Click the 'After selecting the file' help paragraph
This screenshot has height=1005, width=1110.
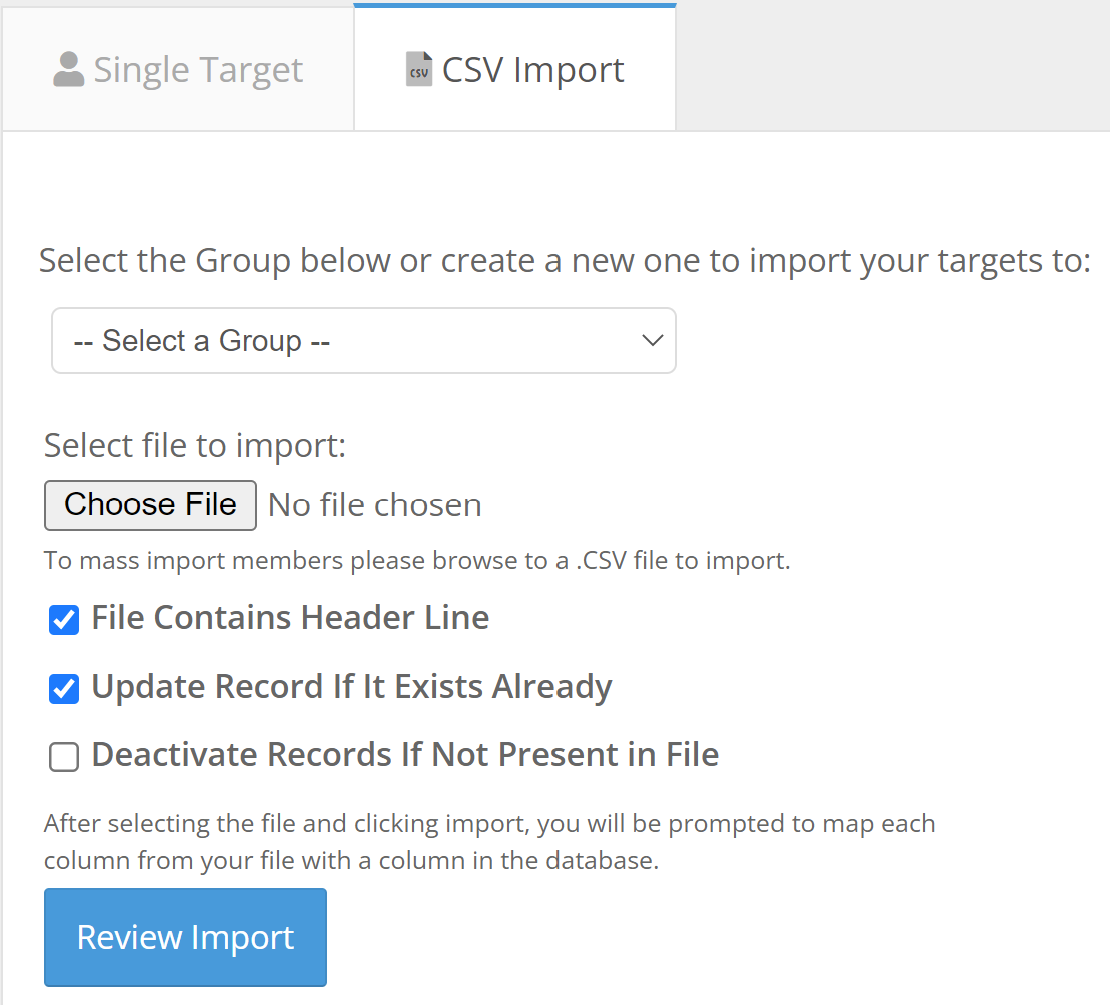[489, 842]
